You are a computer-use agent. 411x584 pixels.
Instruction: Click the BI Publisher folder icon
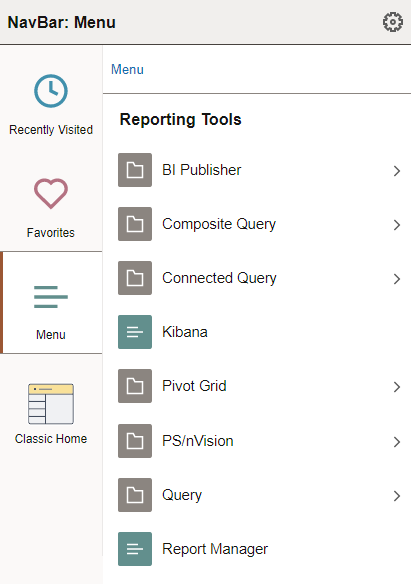135,170
